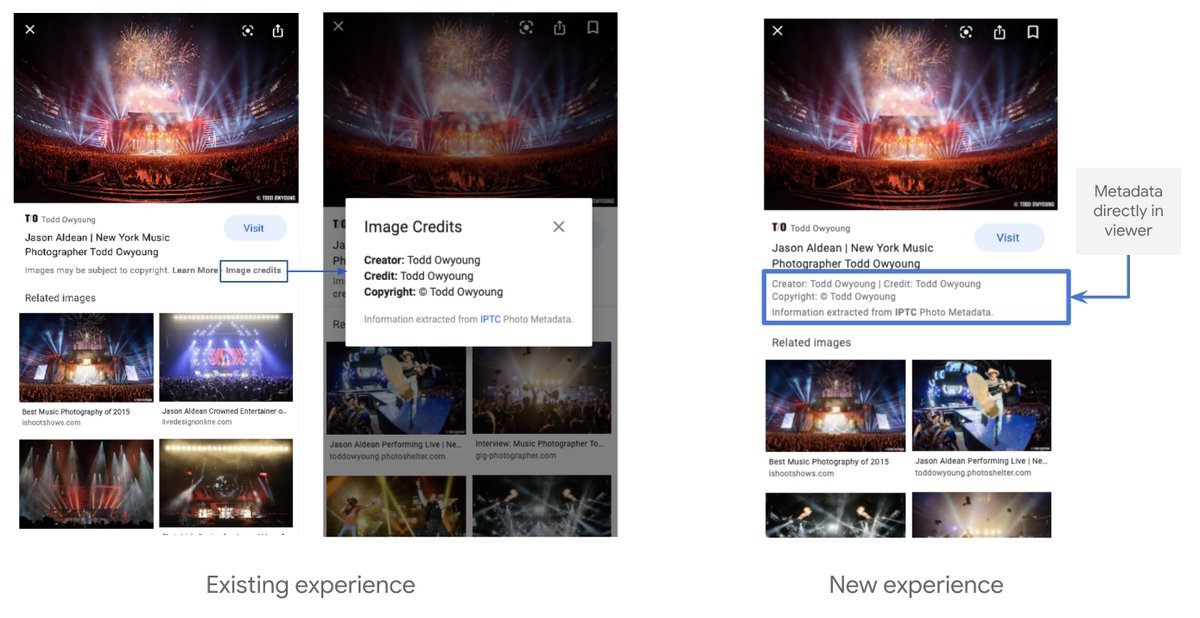
Task: Open the IPTC link in the credits dialog
Action: point(489,318)
